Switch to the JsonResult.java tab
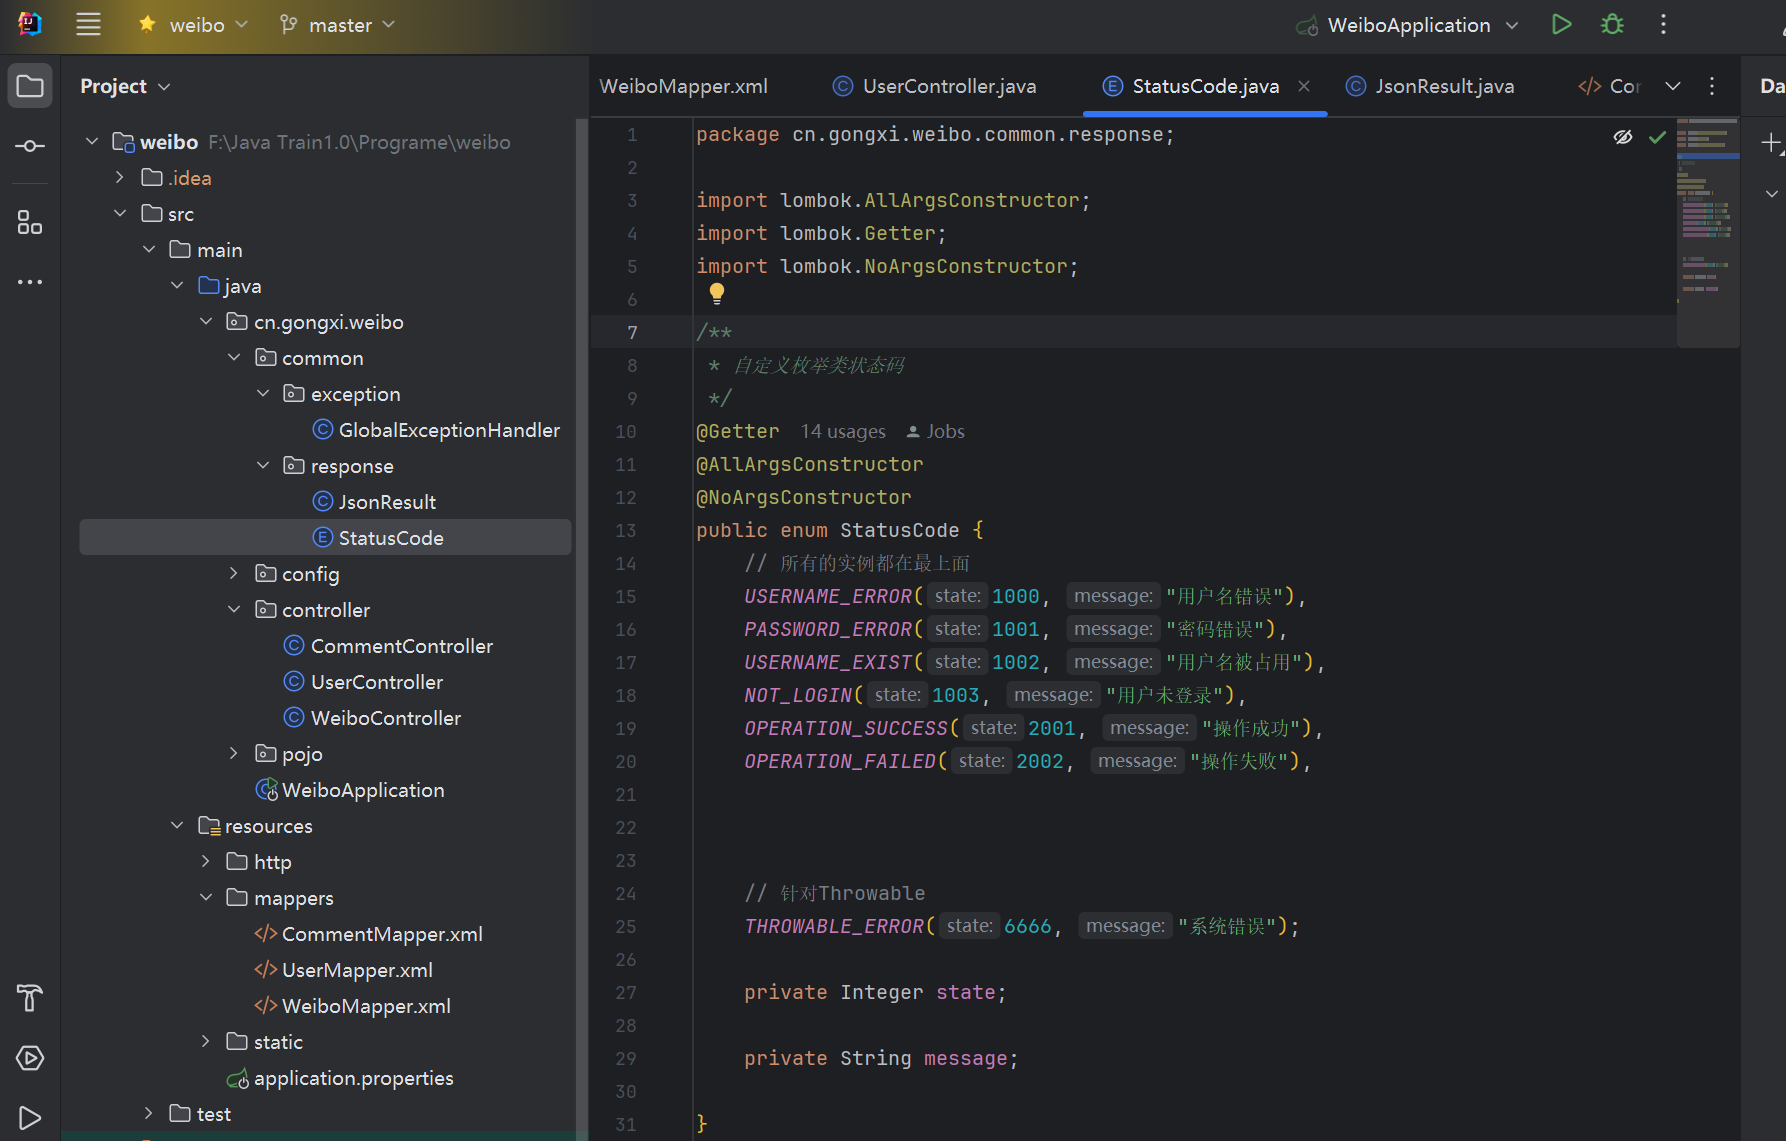This screenshot has width=1786, height=1141. click(1430, 86)
